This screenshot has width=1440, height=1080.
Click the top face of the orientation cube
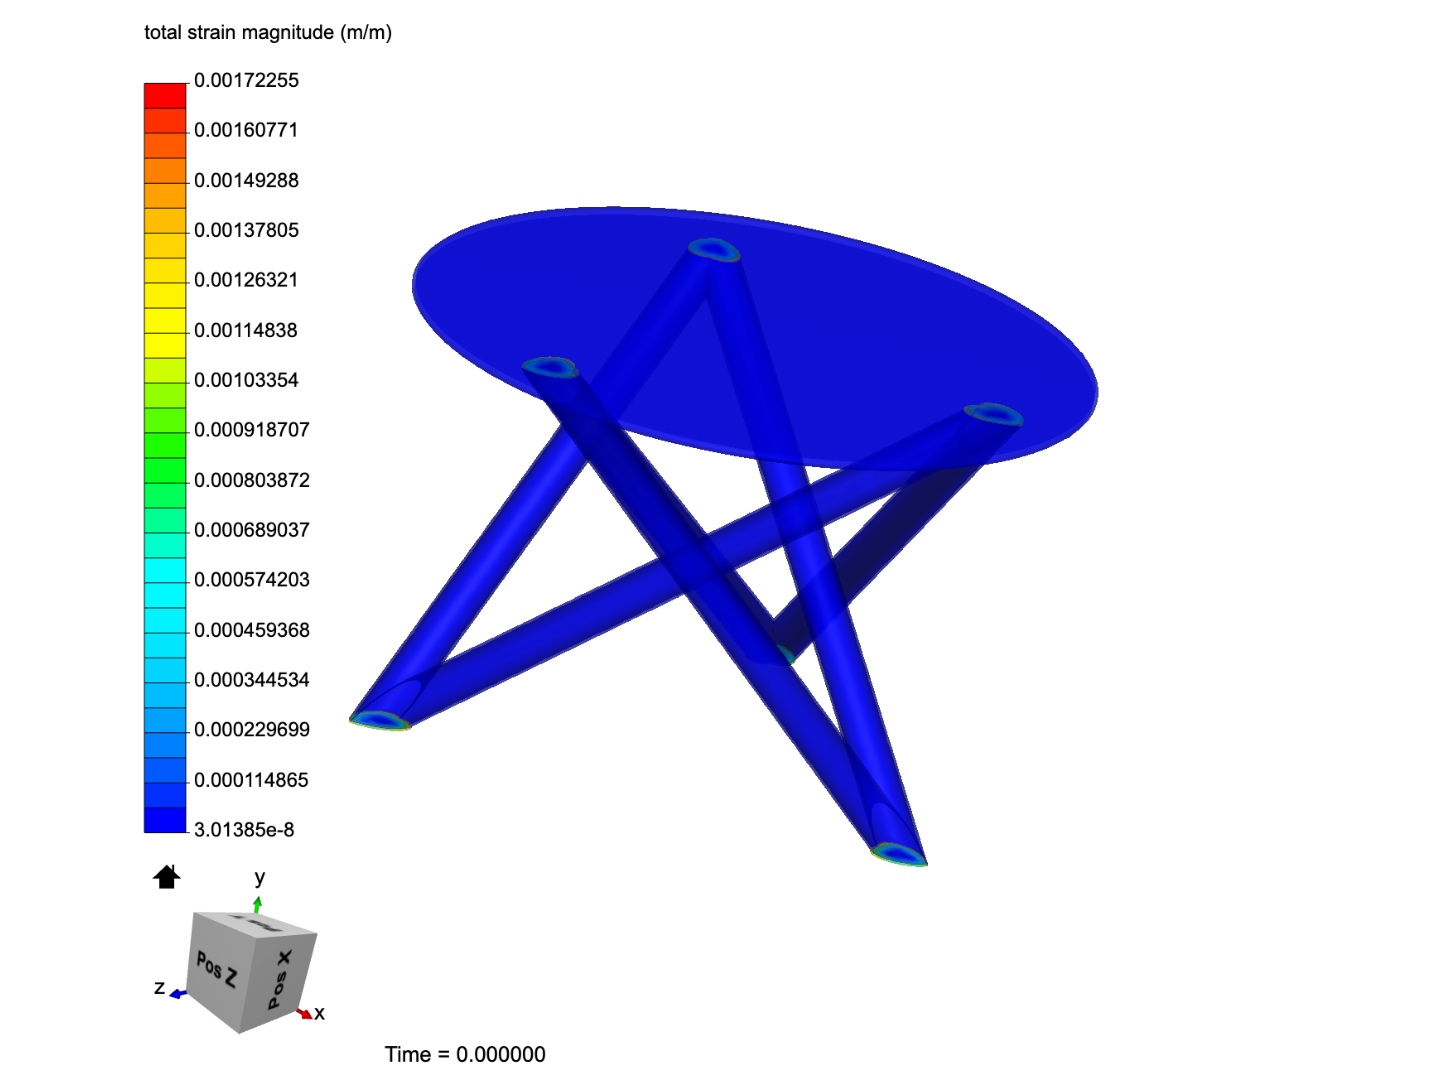tap(256, 925)
